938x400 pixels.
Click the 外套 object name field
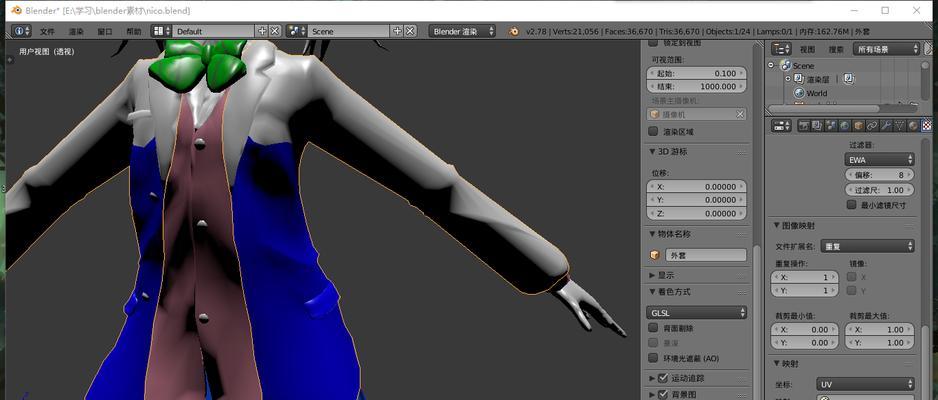(x=706, y=255)
